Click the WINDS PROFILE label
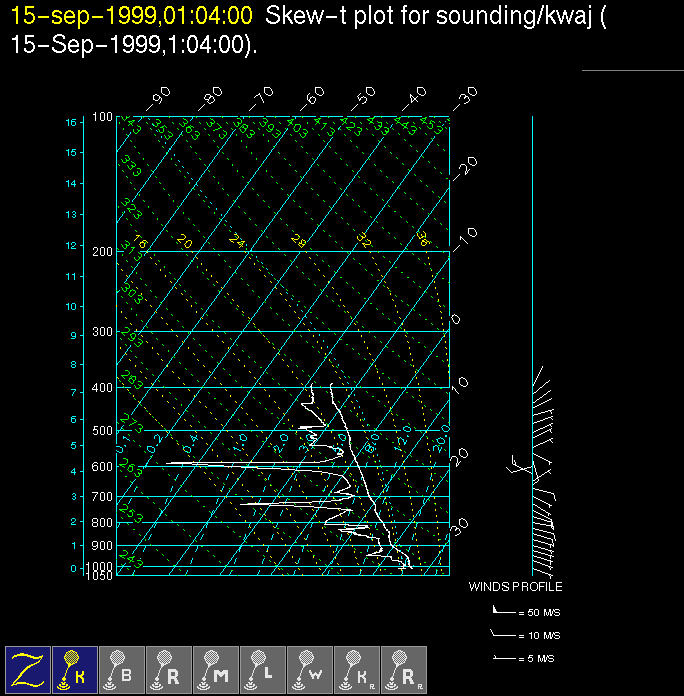 point(515,587)
